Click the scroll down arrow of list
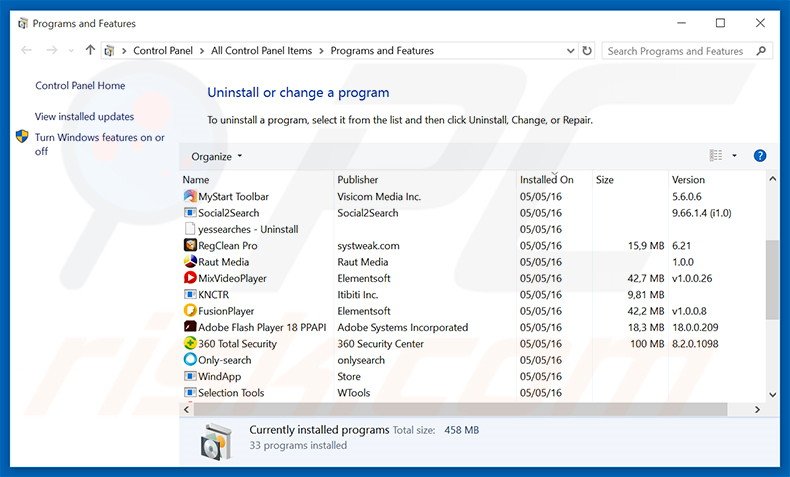This screenshot has height=477, width=790. tap(772, 395)
